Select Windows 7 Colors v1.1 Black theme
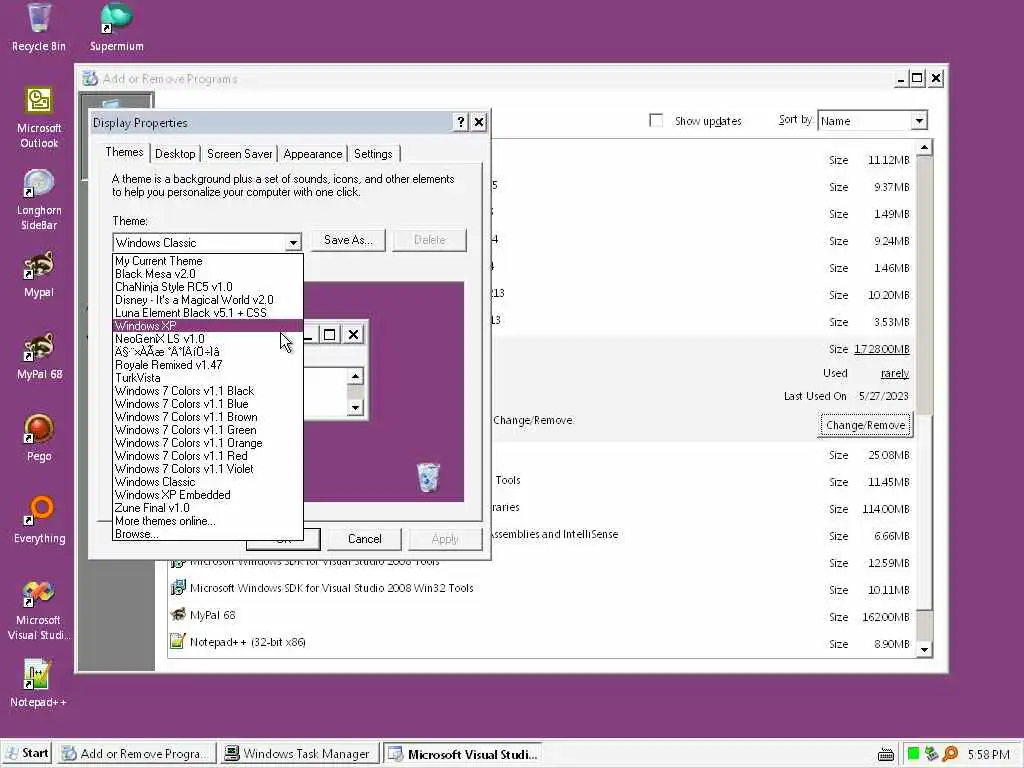Screen dimensions: 1024x768 click(208, 391)
